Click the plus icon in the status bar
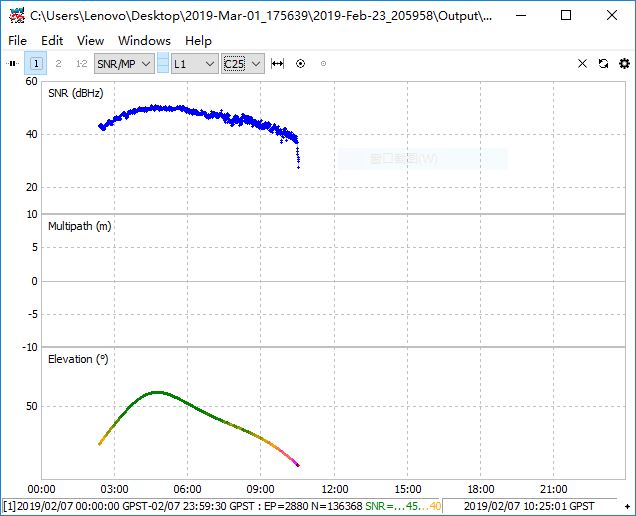The width and height of the screenshot is (636, 516). pos(627,506)
